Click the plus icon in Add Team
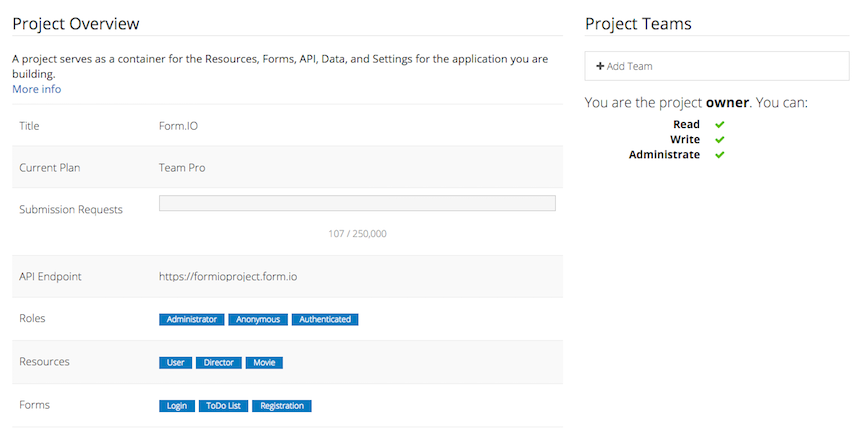864x441 pixels. point(600,66)
